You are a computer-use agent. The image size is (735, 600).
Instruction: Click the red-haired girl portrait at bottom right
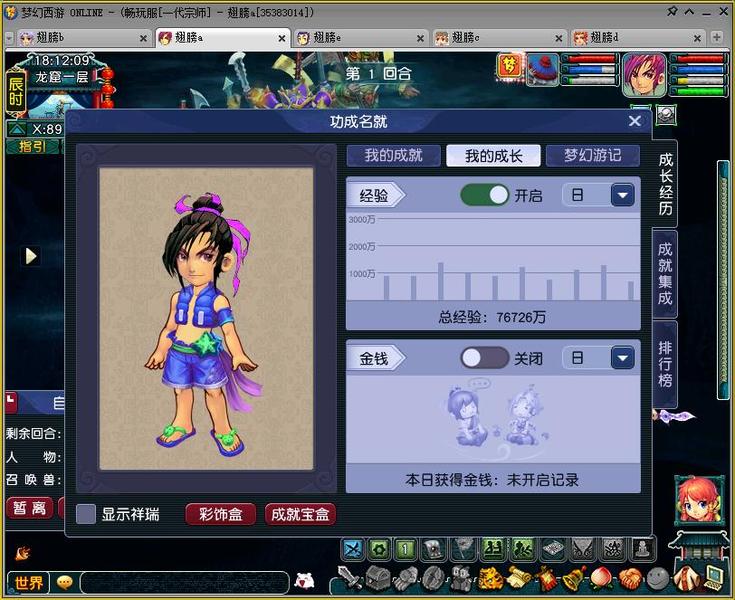coord(698,500)
